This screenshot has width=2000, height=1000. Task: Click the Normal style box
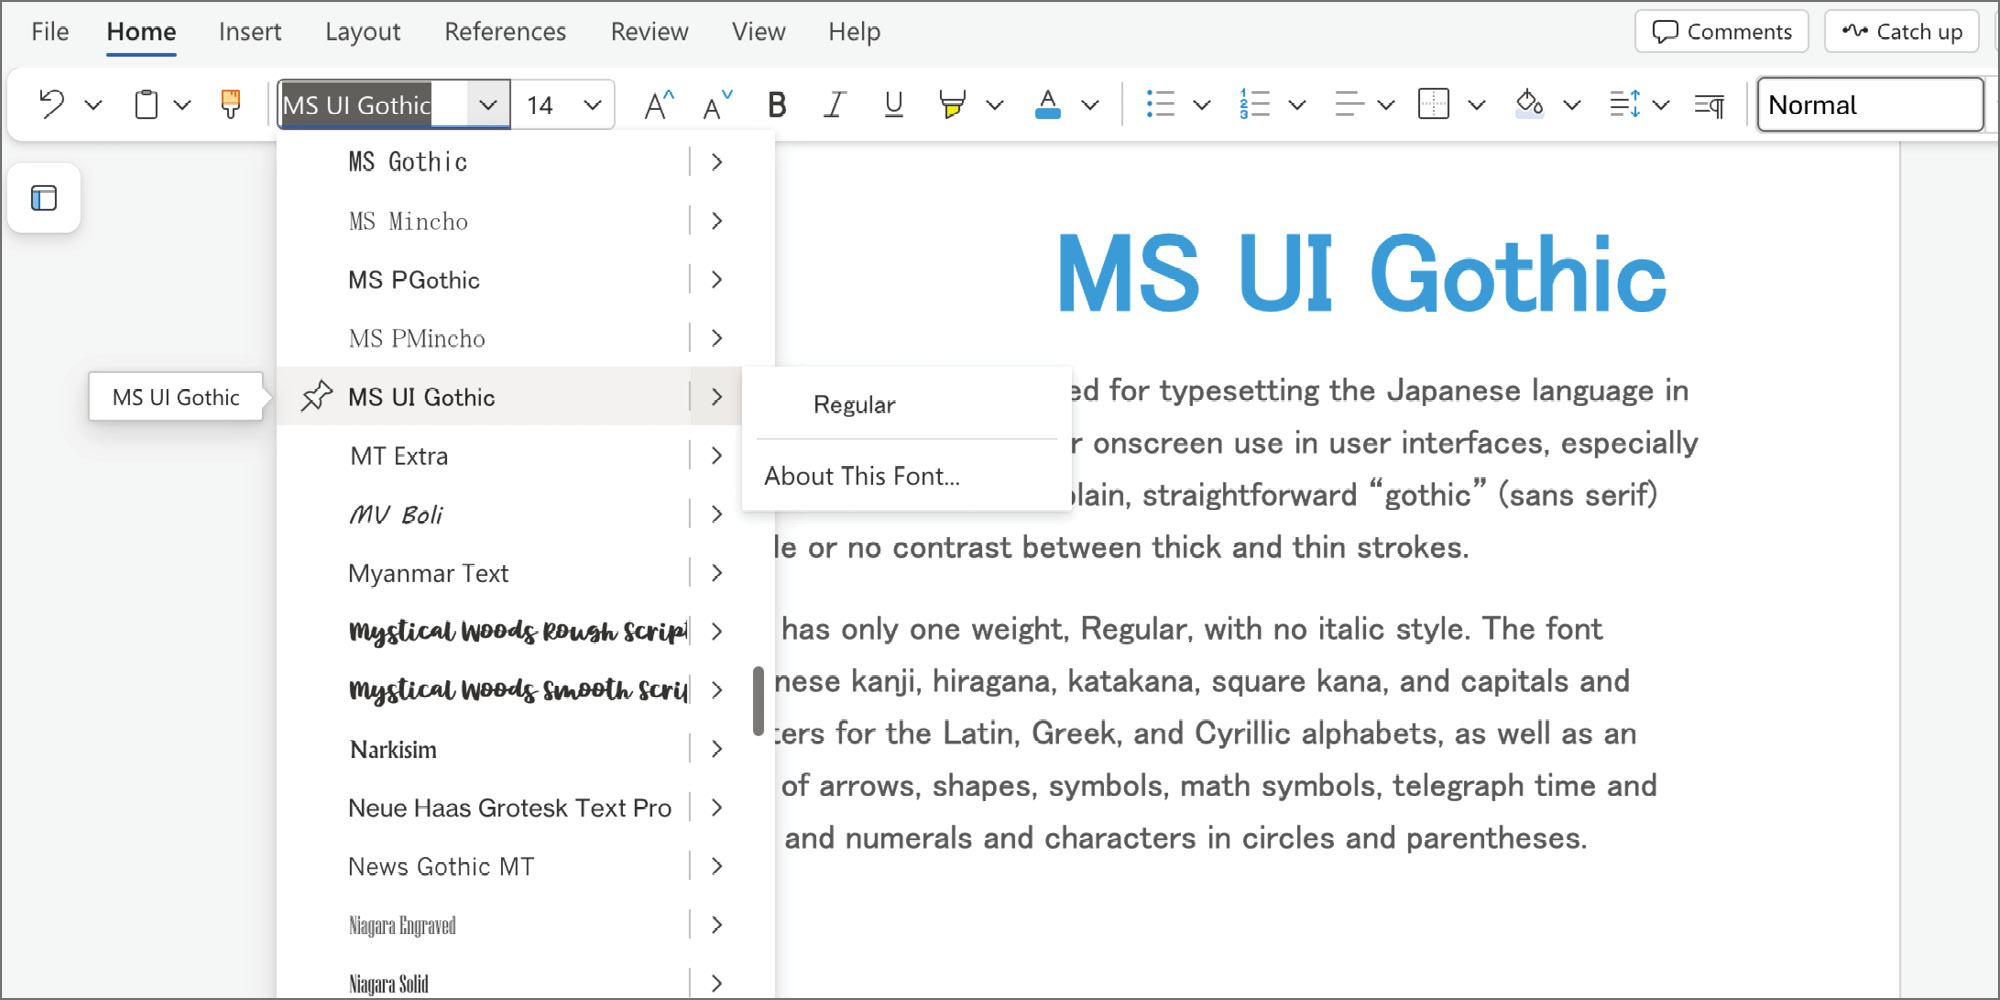[1870, 104]
